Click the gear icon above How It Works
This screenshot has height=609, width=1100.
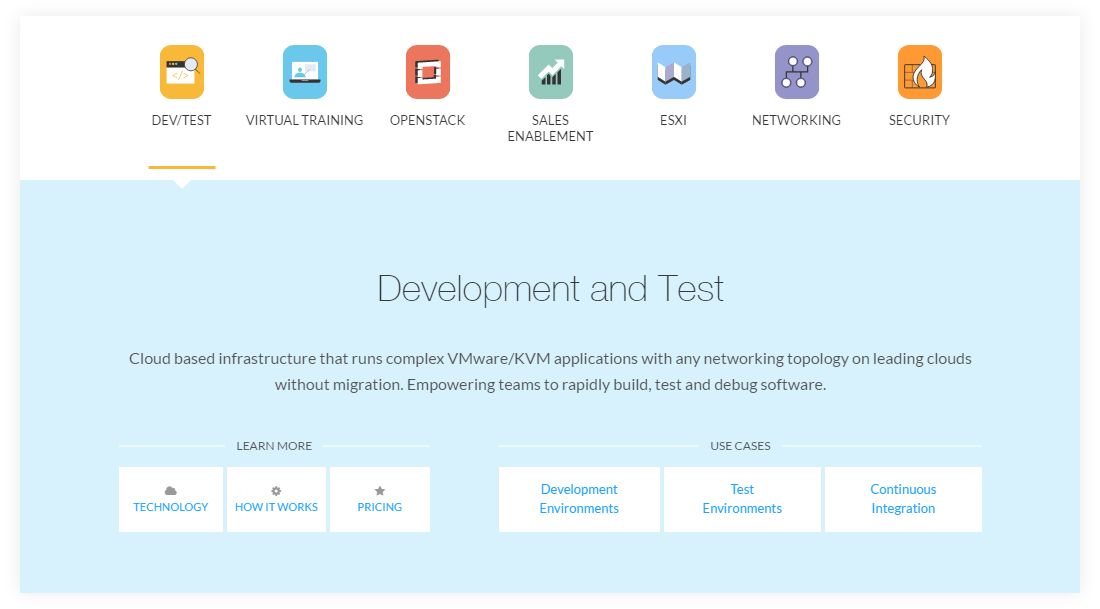pos(276,491)
